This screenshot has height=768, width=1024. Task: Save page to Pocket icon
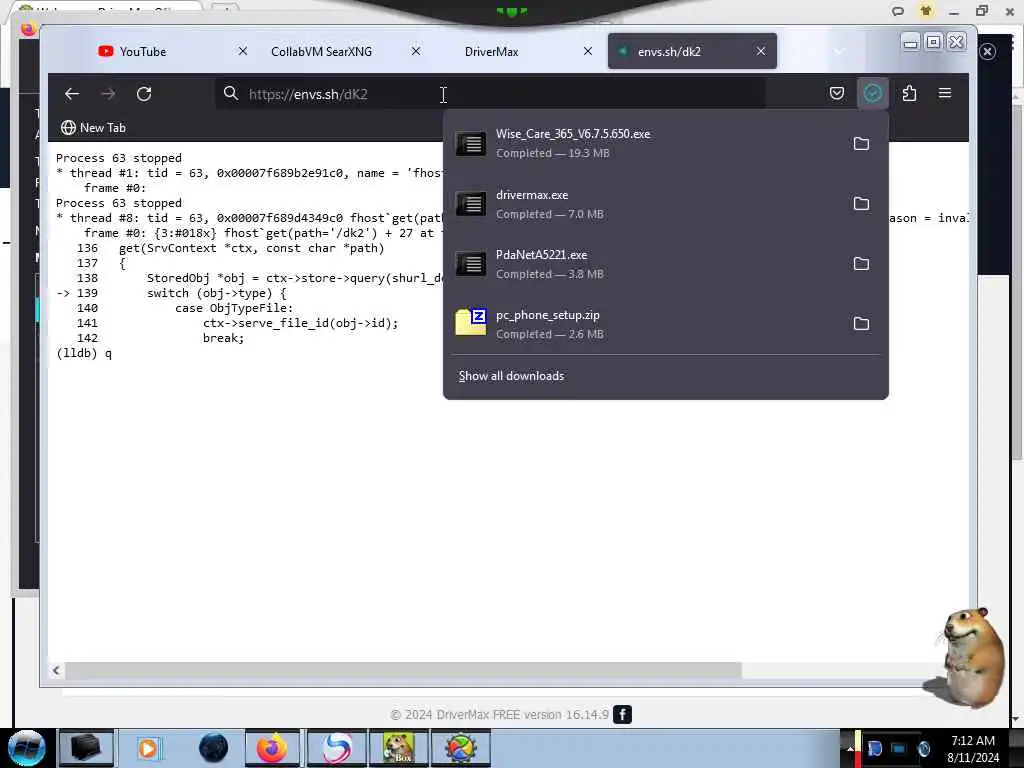click(837, 93)
